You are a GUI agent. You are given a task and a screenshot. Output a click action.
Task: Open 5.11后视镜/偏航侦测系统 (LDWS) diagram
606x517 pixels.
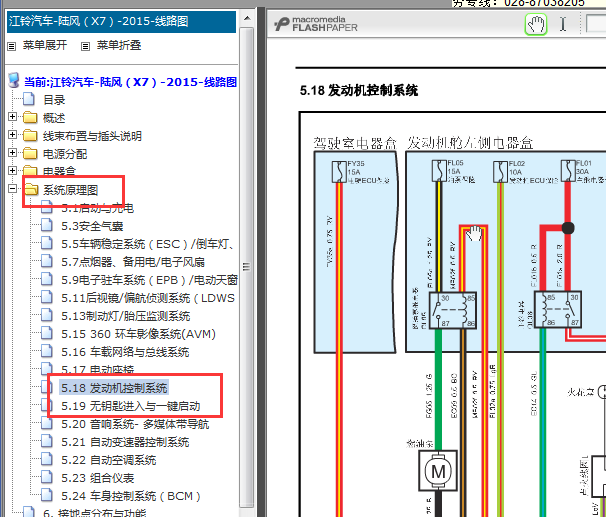coord(148,298)
